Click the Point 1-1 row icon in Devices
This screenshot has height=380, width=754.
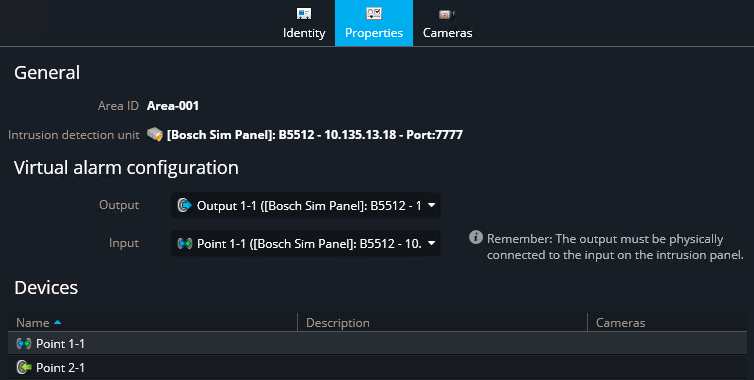tap(24, 343)
